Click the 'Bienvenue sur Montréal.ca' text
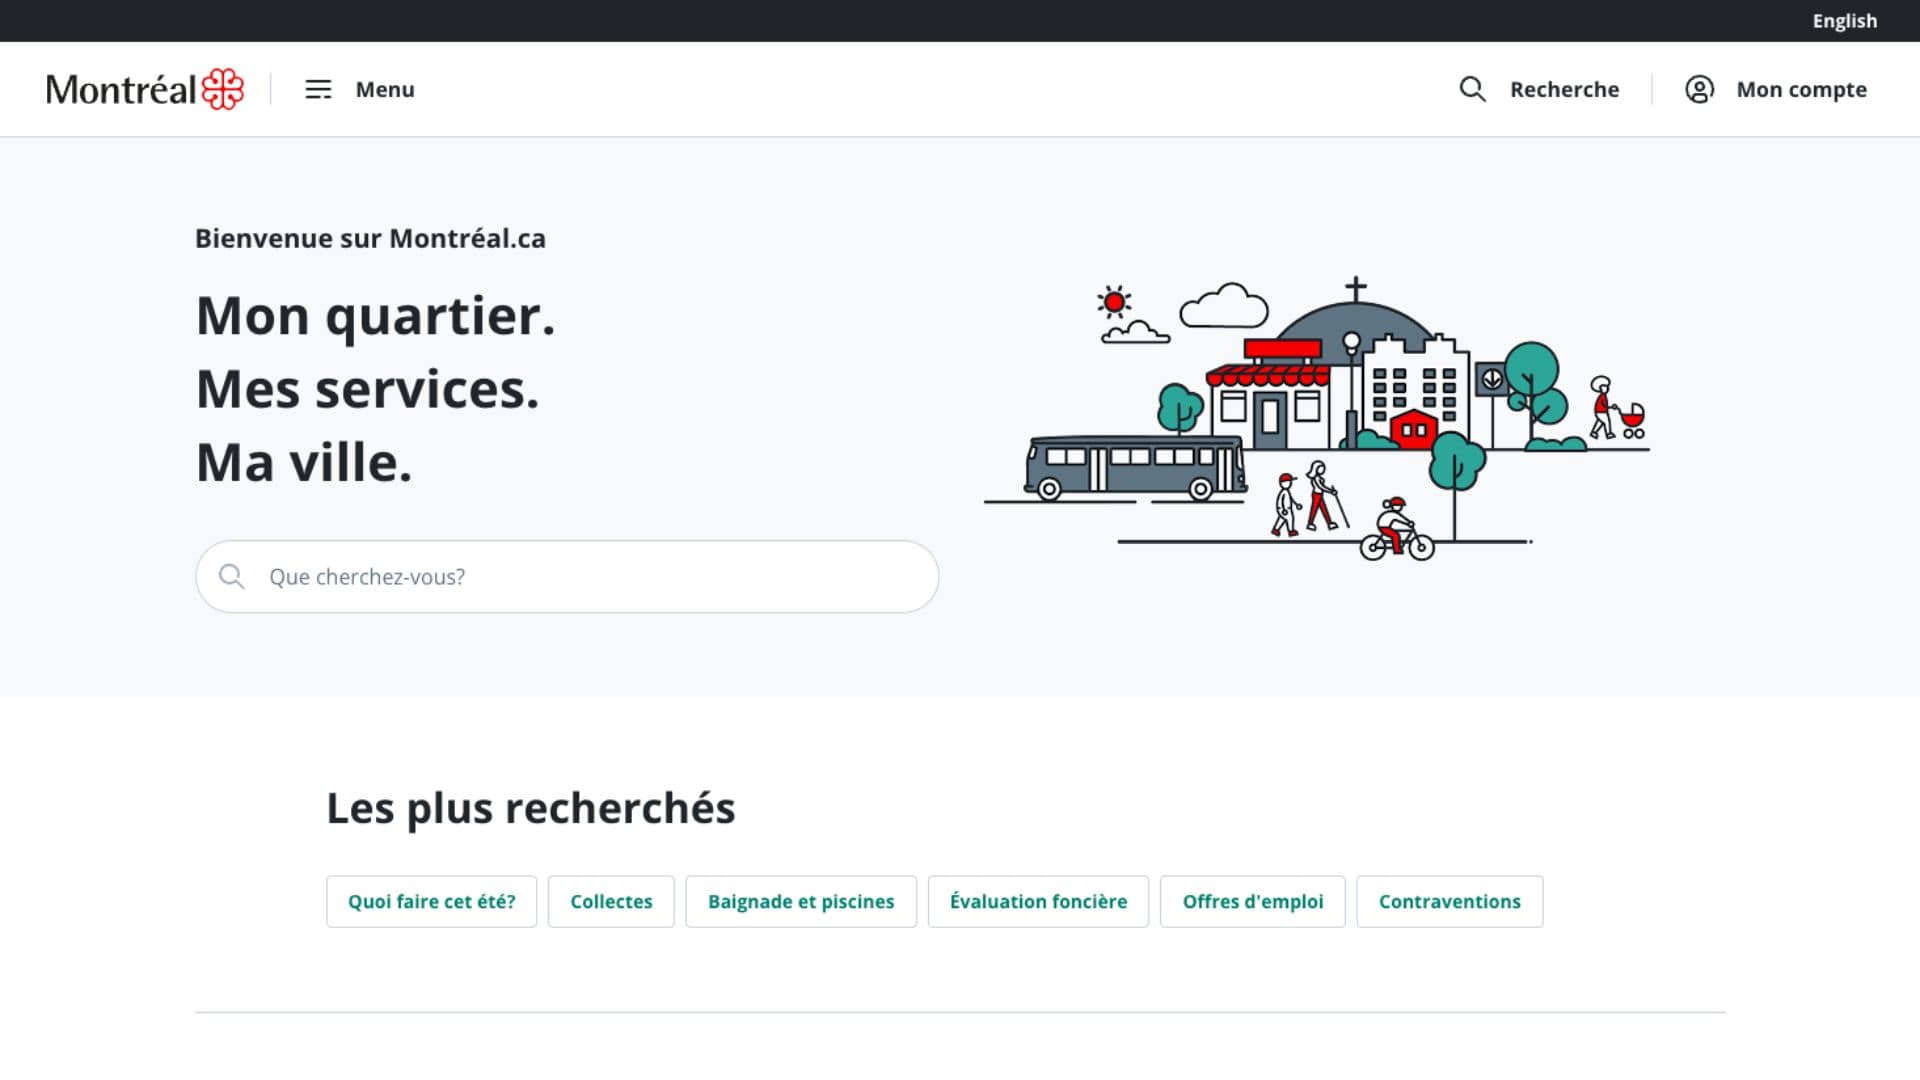The width and height of the screenshot is (1920, 1080). coord(370,238)
